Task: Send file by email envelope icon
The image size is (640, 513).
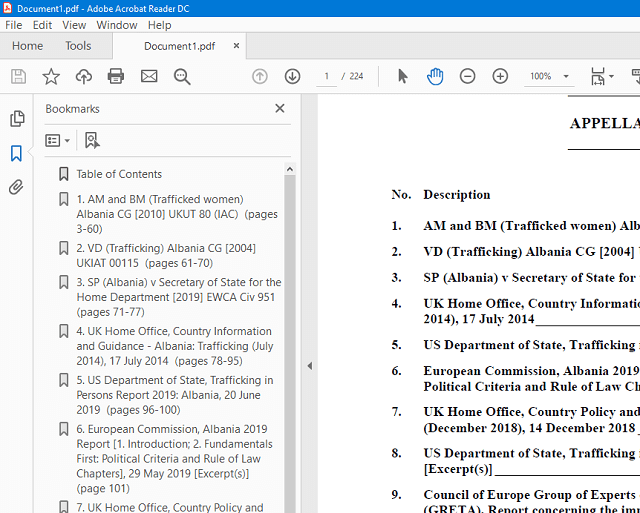Action: 149,76
